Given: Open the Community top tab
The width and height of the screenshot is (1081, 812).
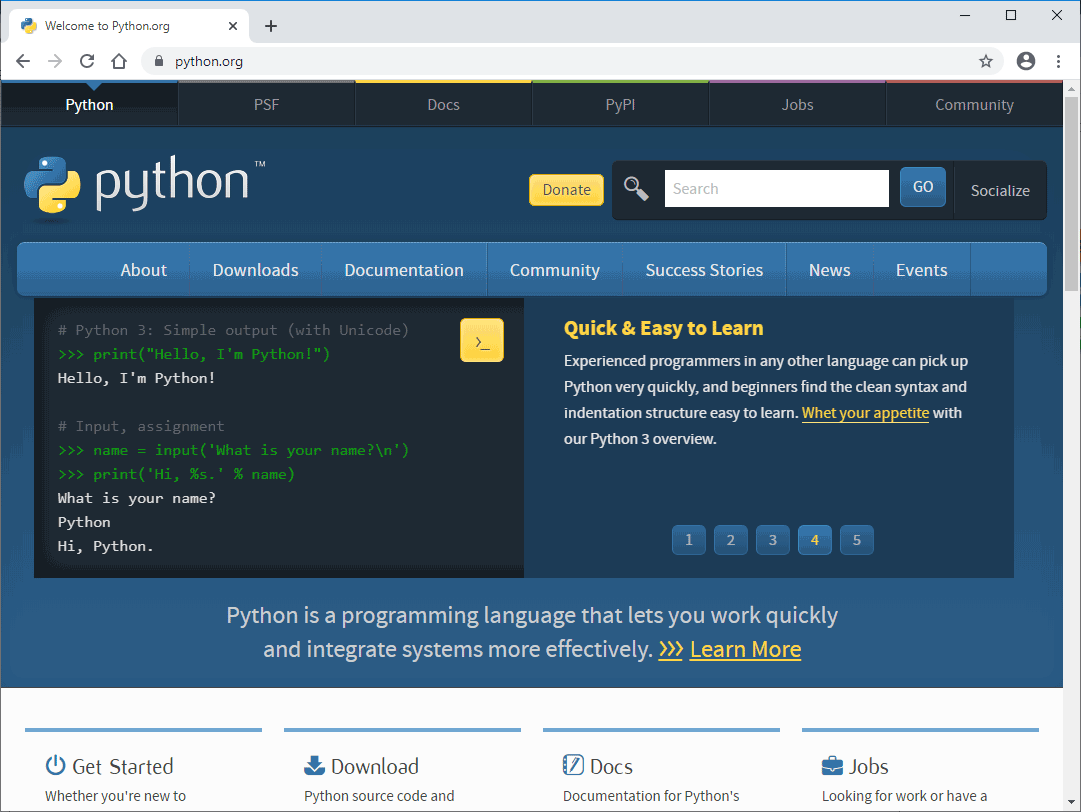Looking at the screenshot, I should click(974, 105).
